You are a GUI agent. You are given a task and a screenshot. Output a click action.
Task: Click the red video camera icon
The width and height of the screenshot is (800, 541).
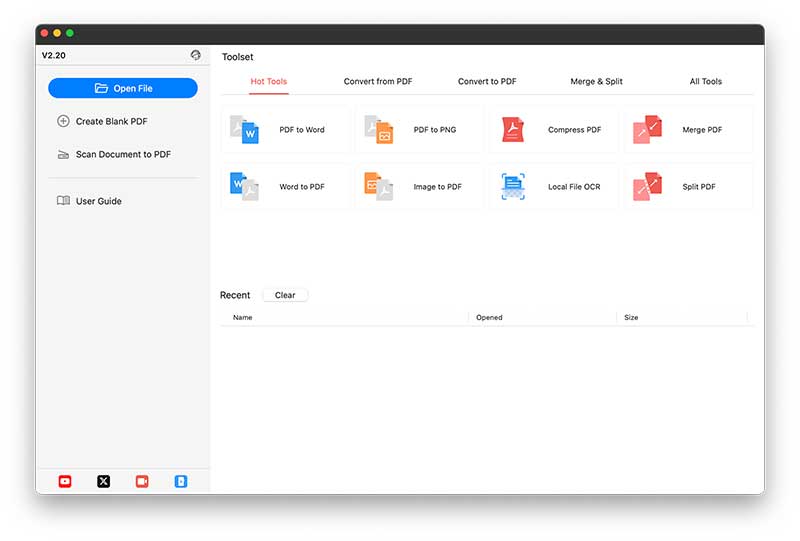(142, 481)
